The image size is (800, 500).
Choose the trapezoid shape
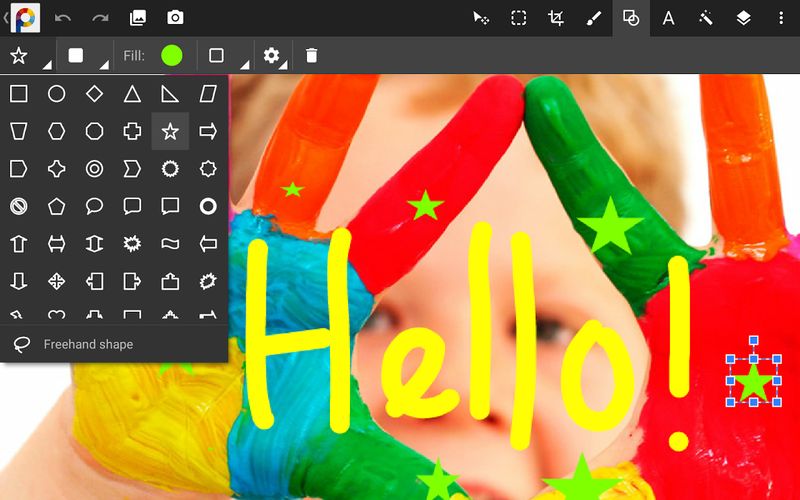coord(19,131)
